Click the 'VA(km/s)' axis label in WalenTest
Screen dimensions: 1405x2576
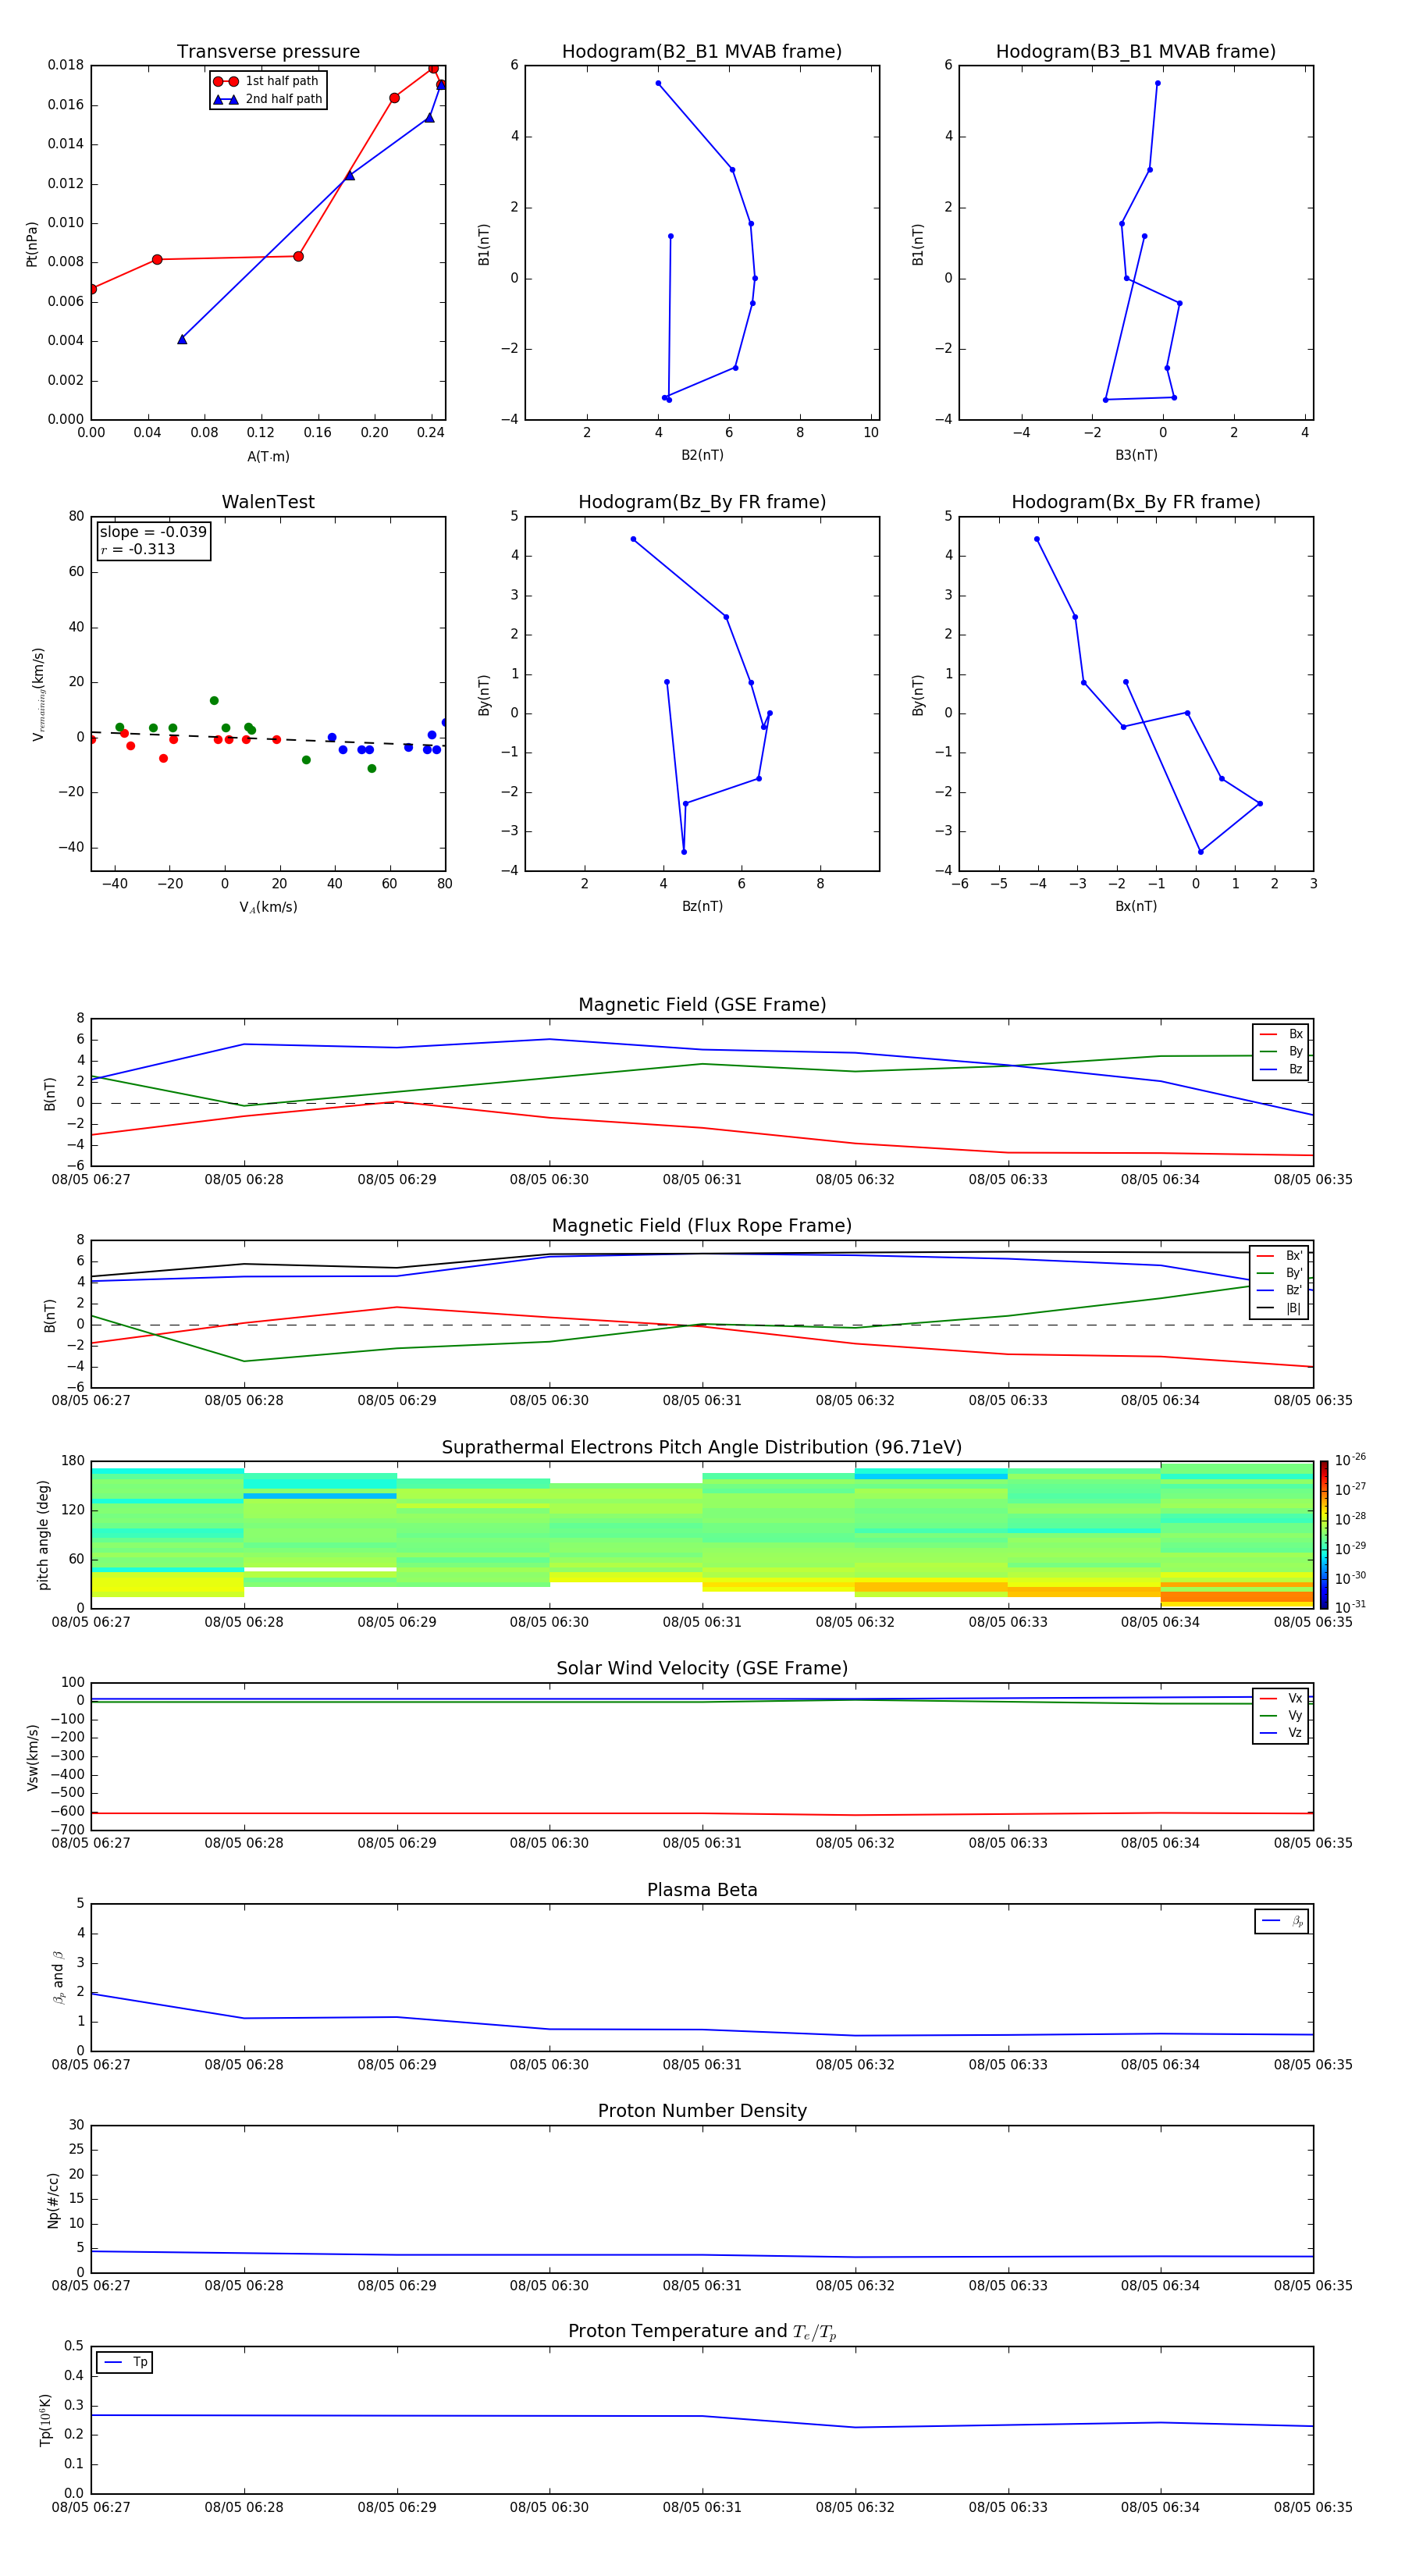[268, 907]
